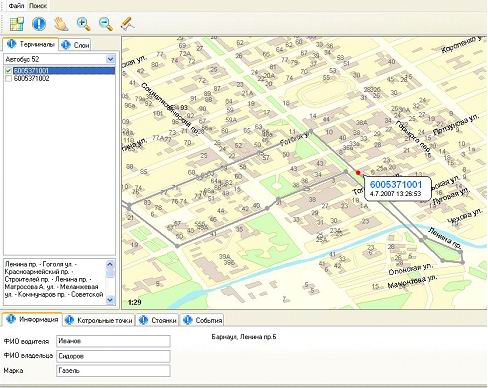Check terminal 6005371002 checkbox

click(x=8, y=79)
